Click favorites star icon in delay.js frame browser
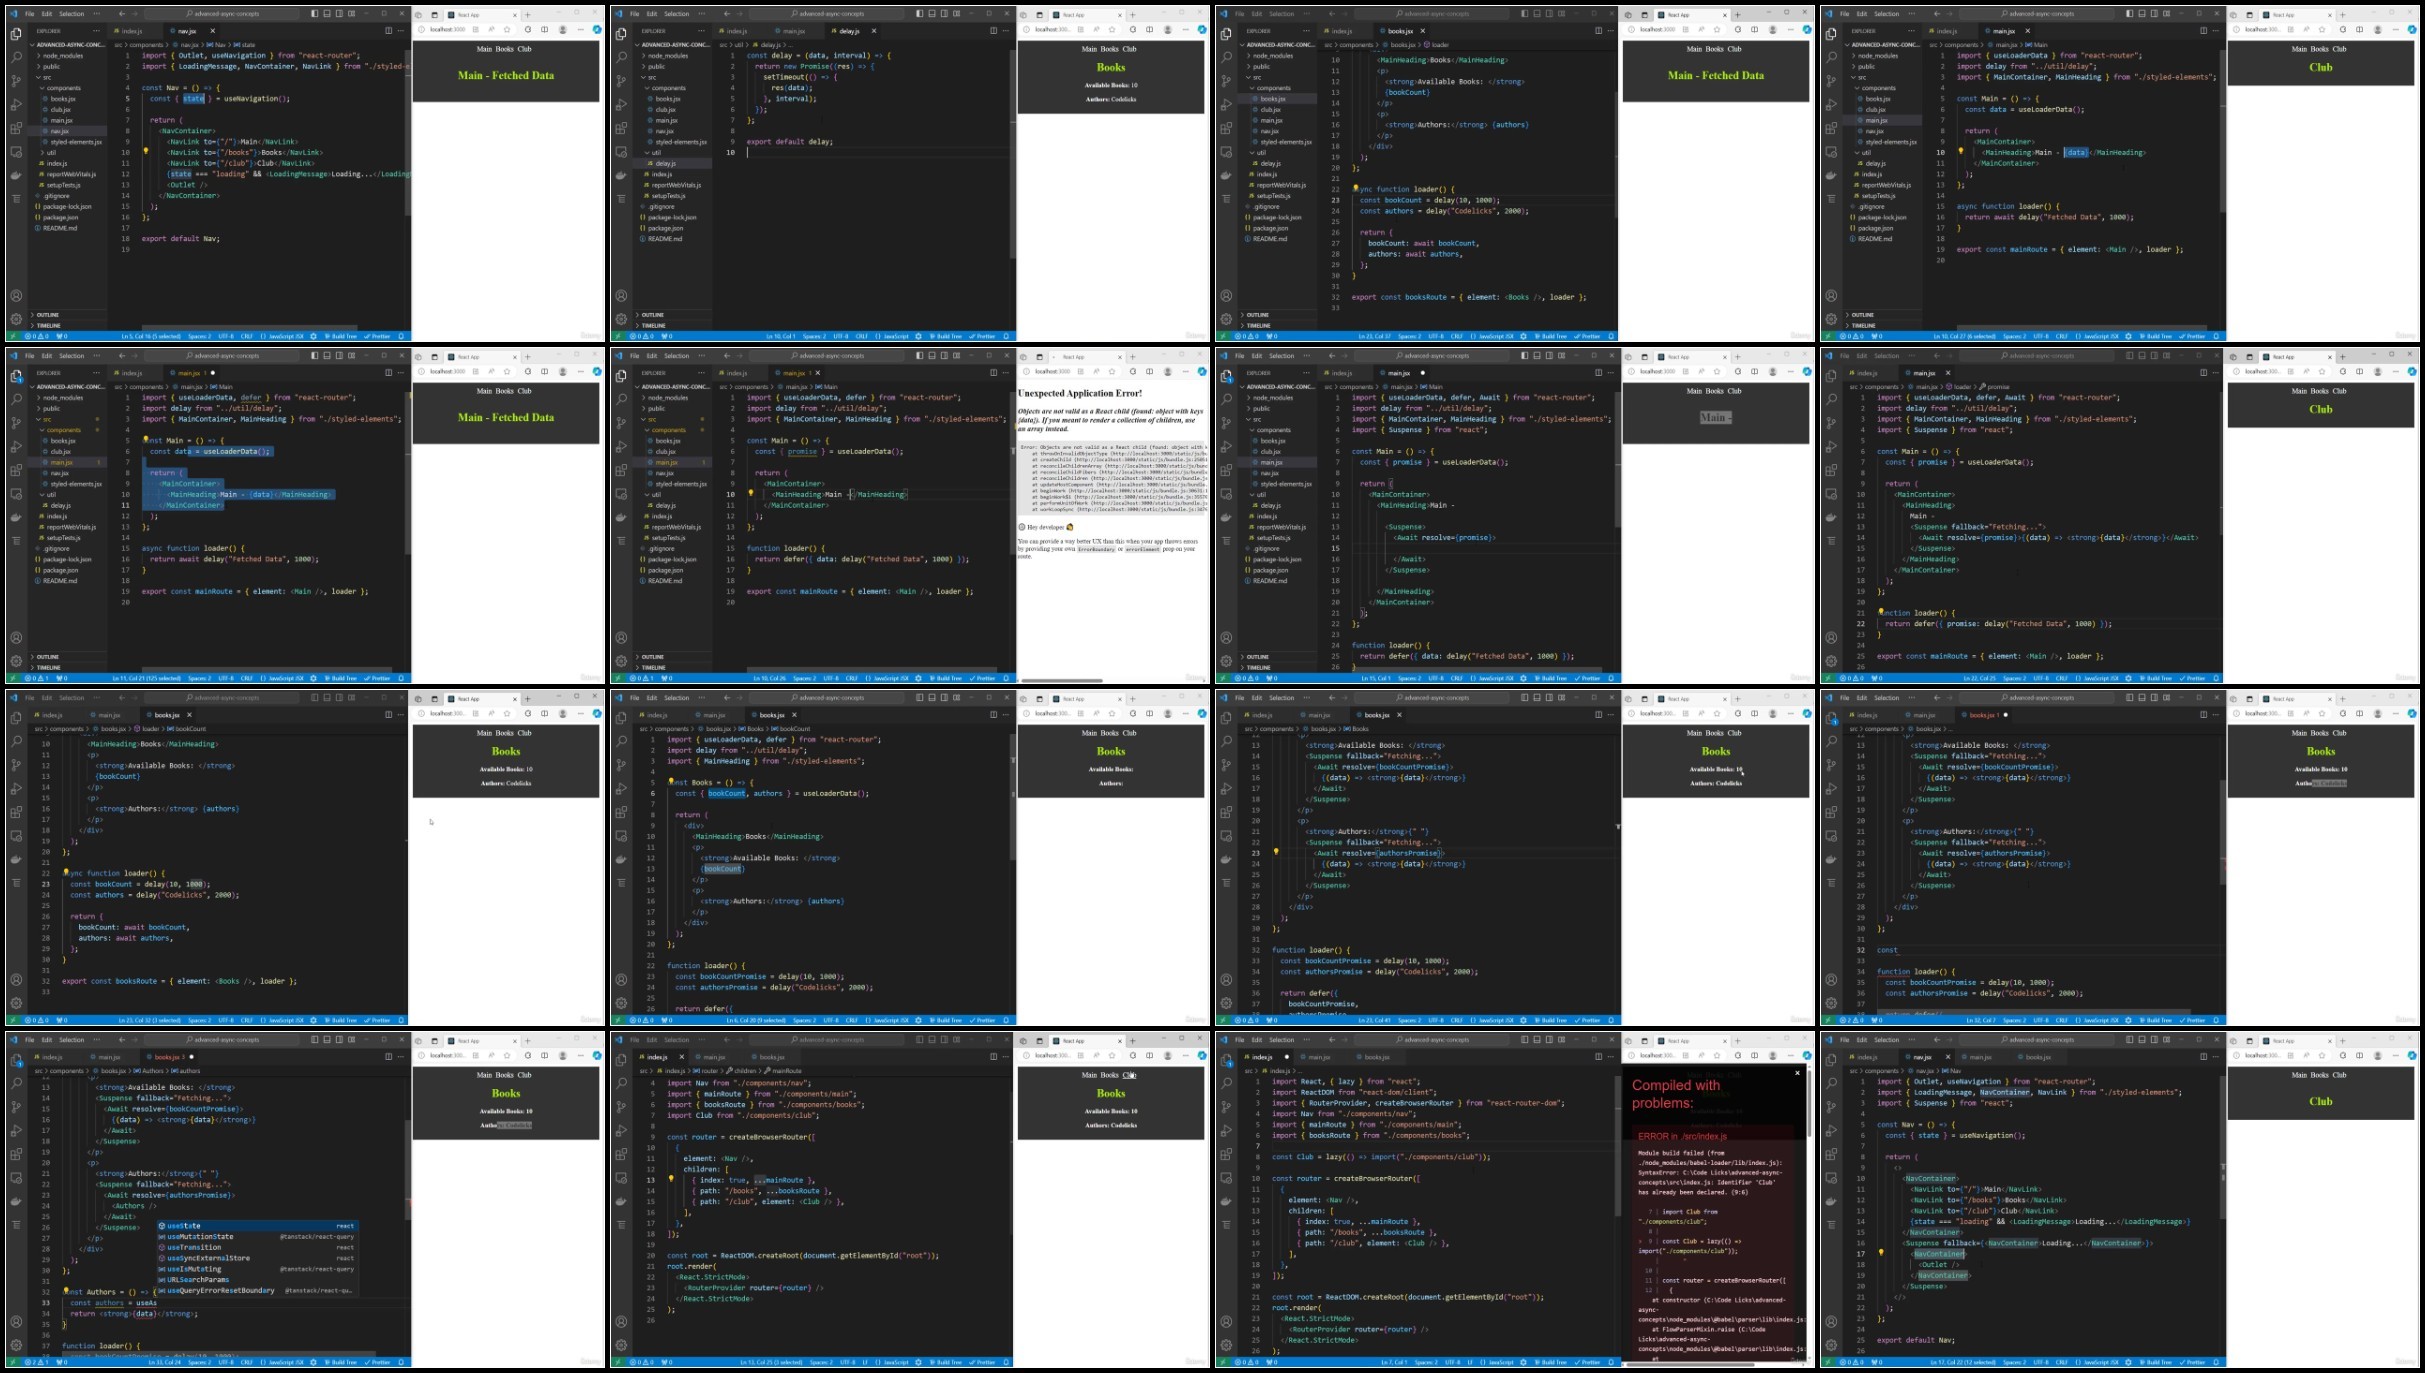This screenshot has width=2425, height=1373. (x=1112, y=30)
